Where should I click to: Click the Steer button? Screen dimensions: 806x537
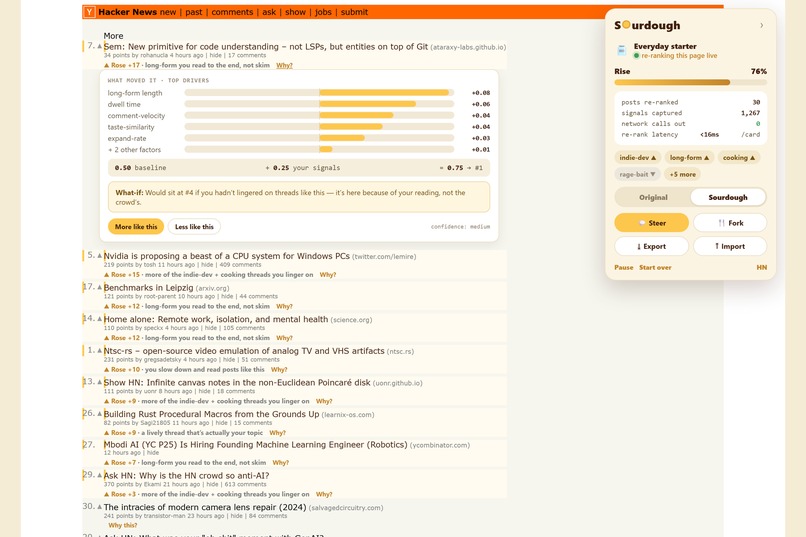651,223
